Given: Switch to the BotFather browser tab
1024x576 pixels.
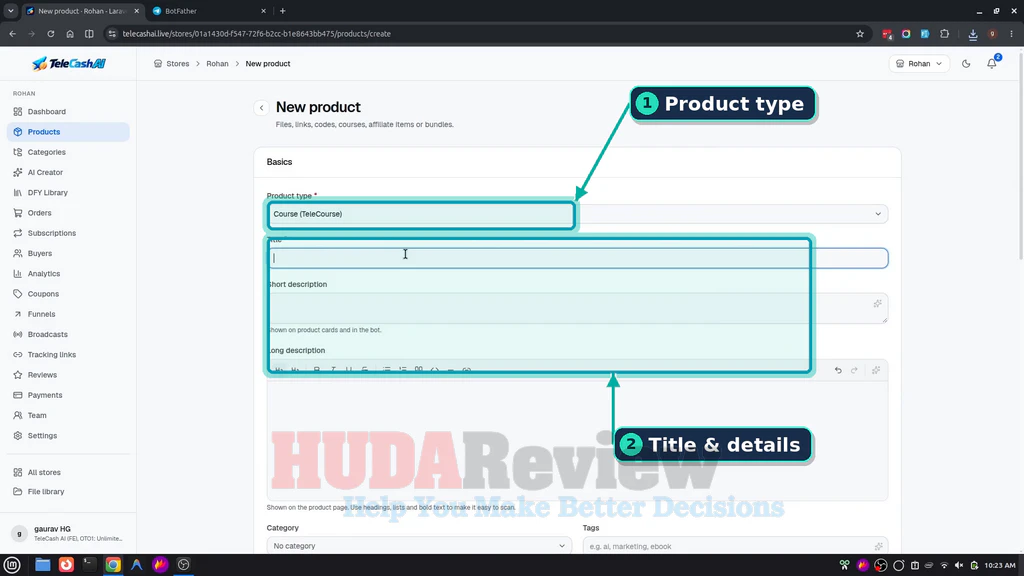Looking at the screenshot, I should [208, 11].
